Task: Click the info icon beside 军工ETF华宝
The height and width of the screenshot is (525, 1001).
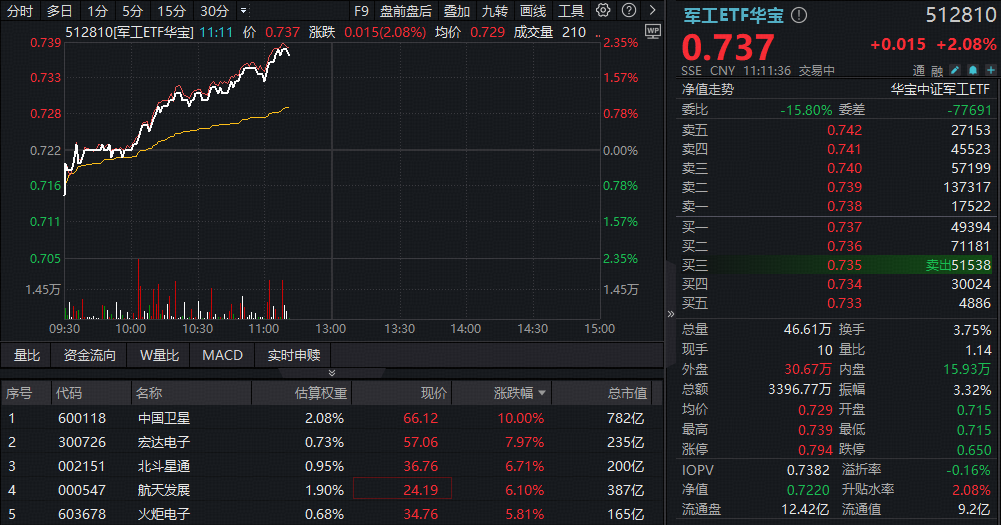Action: point(798,16)
